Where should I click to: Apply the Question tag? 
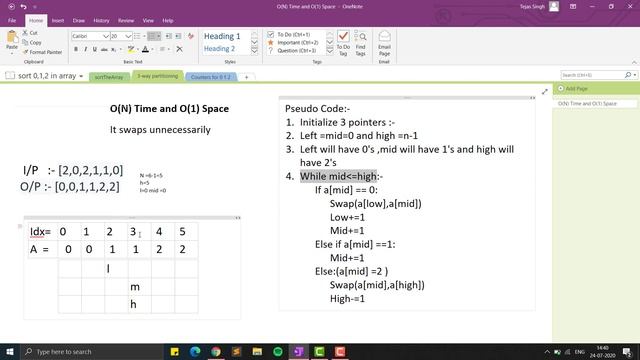click(x=292, y=51)
